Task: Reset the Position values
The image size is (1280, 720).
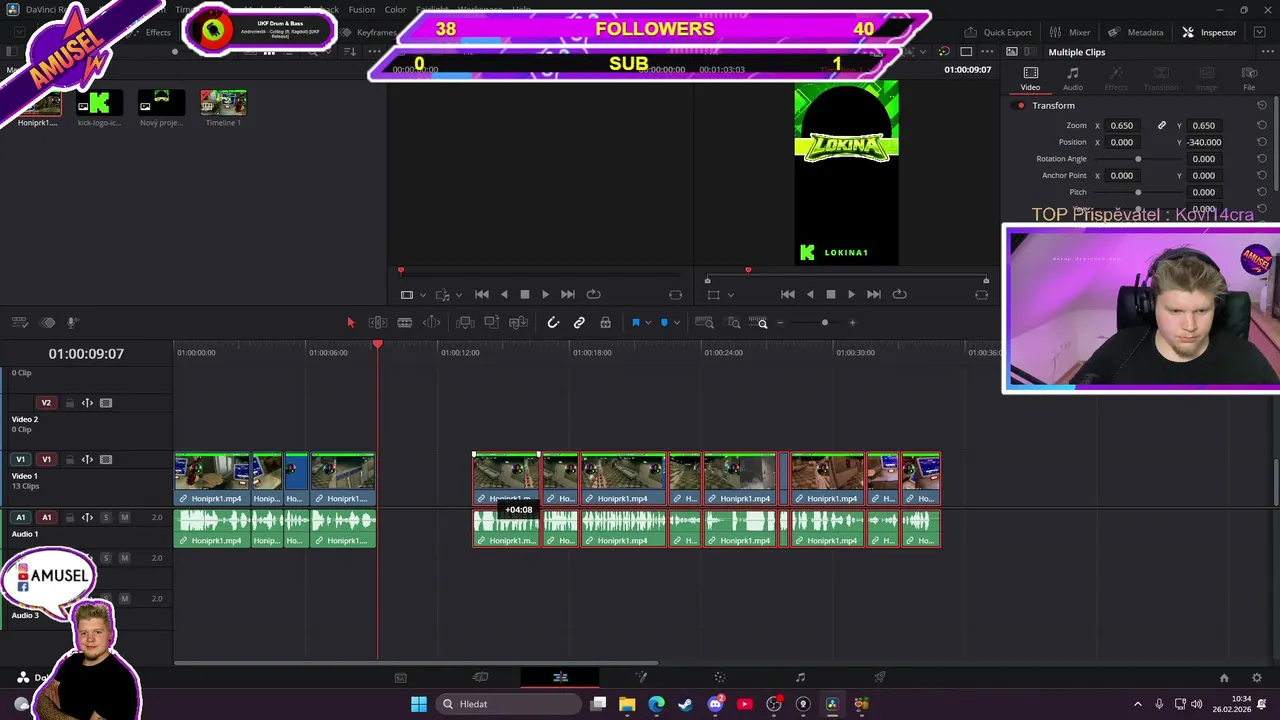Action: [x=1261, y=142]
